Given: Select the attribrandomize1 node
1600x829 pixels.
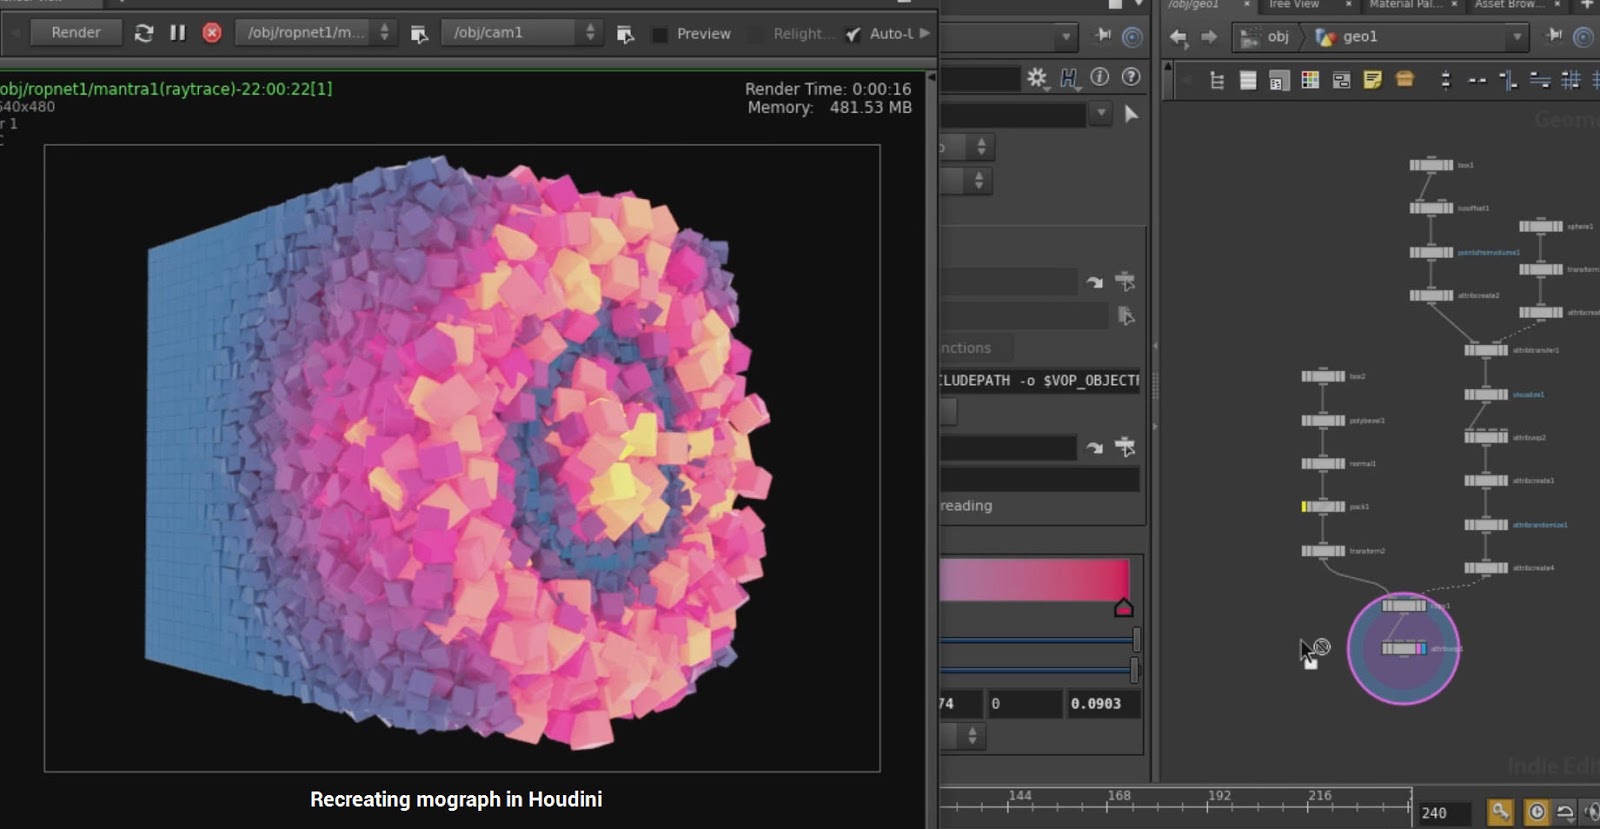Looking at the screenshot, I should coord(1486,525).
